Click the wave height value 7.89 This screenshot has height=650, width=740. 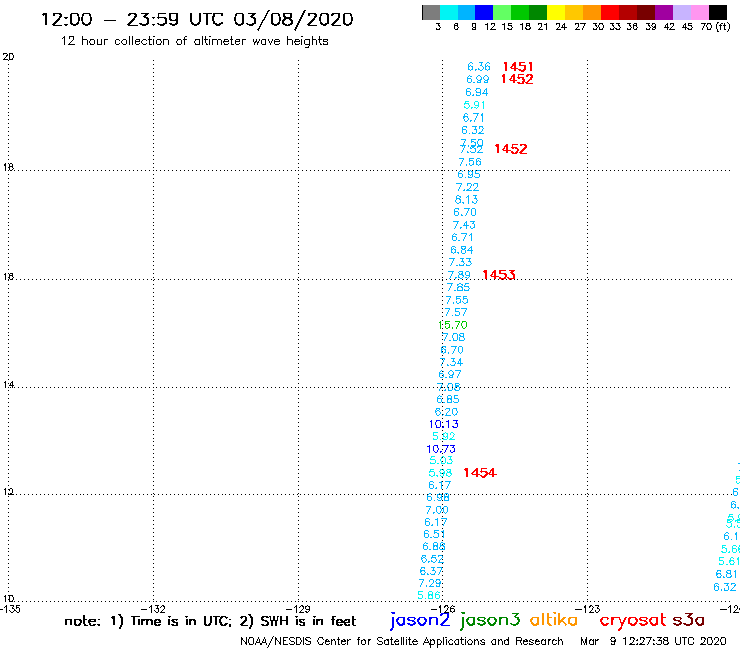pyautogui.click(x=459, y=275)
